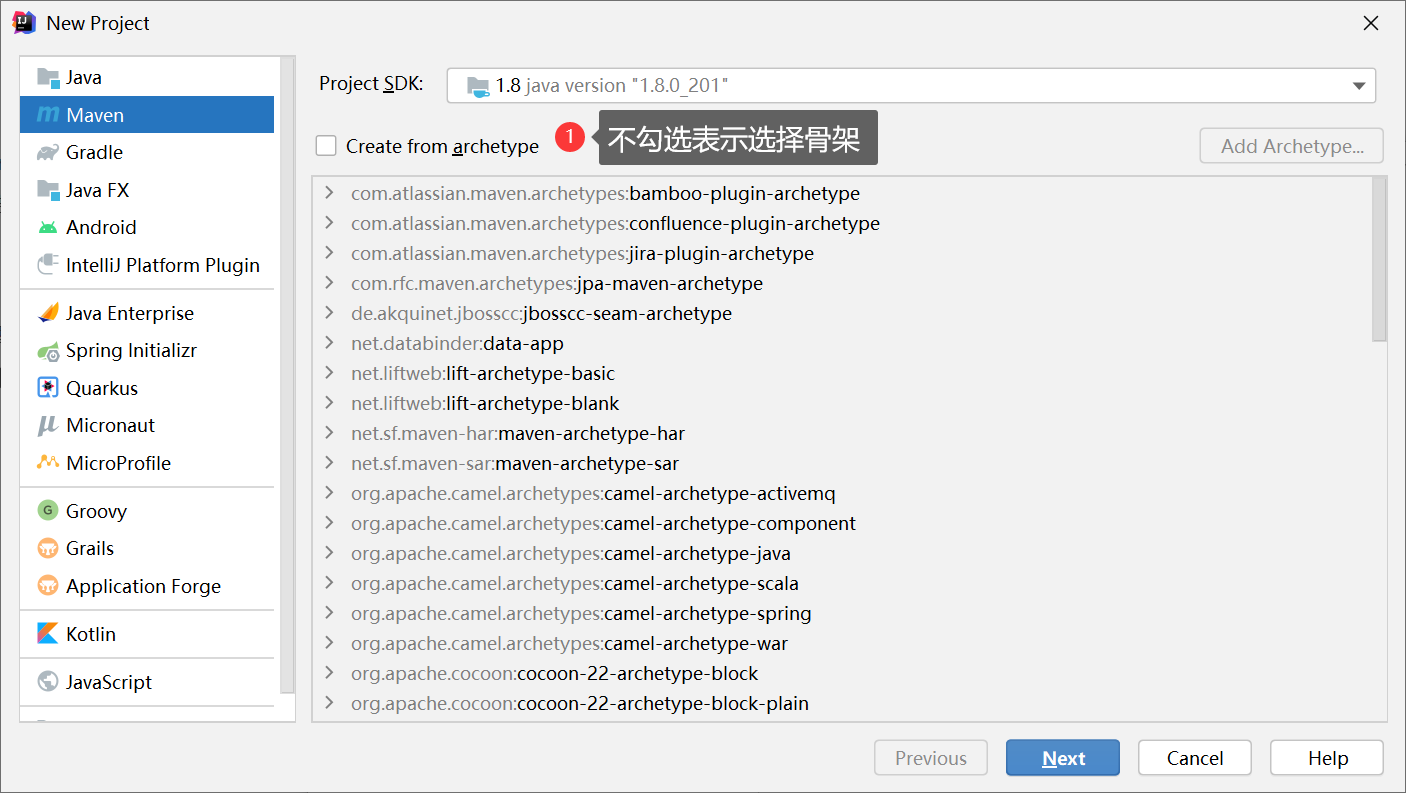Pick the Android project type
Viewport: 1406px width, 793px height.
coord(147,227)
